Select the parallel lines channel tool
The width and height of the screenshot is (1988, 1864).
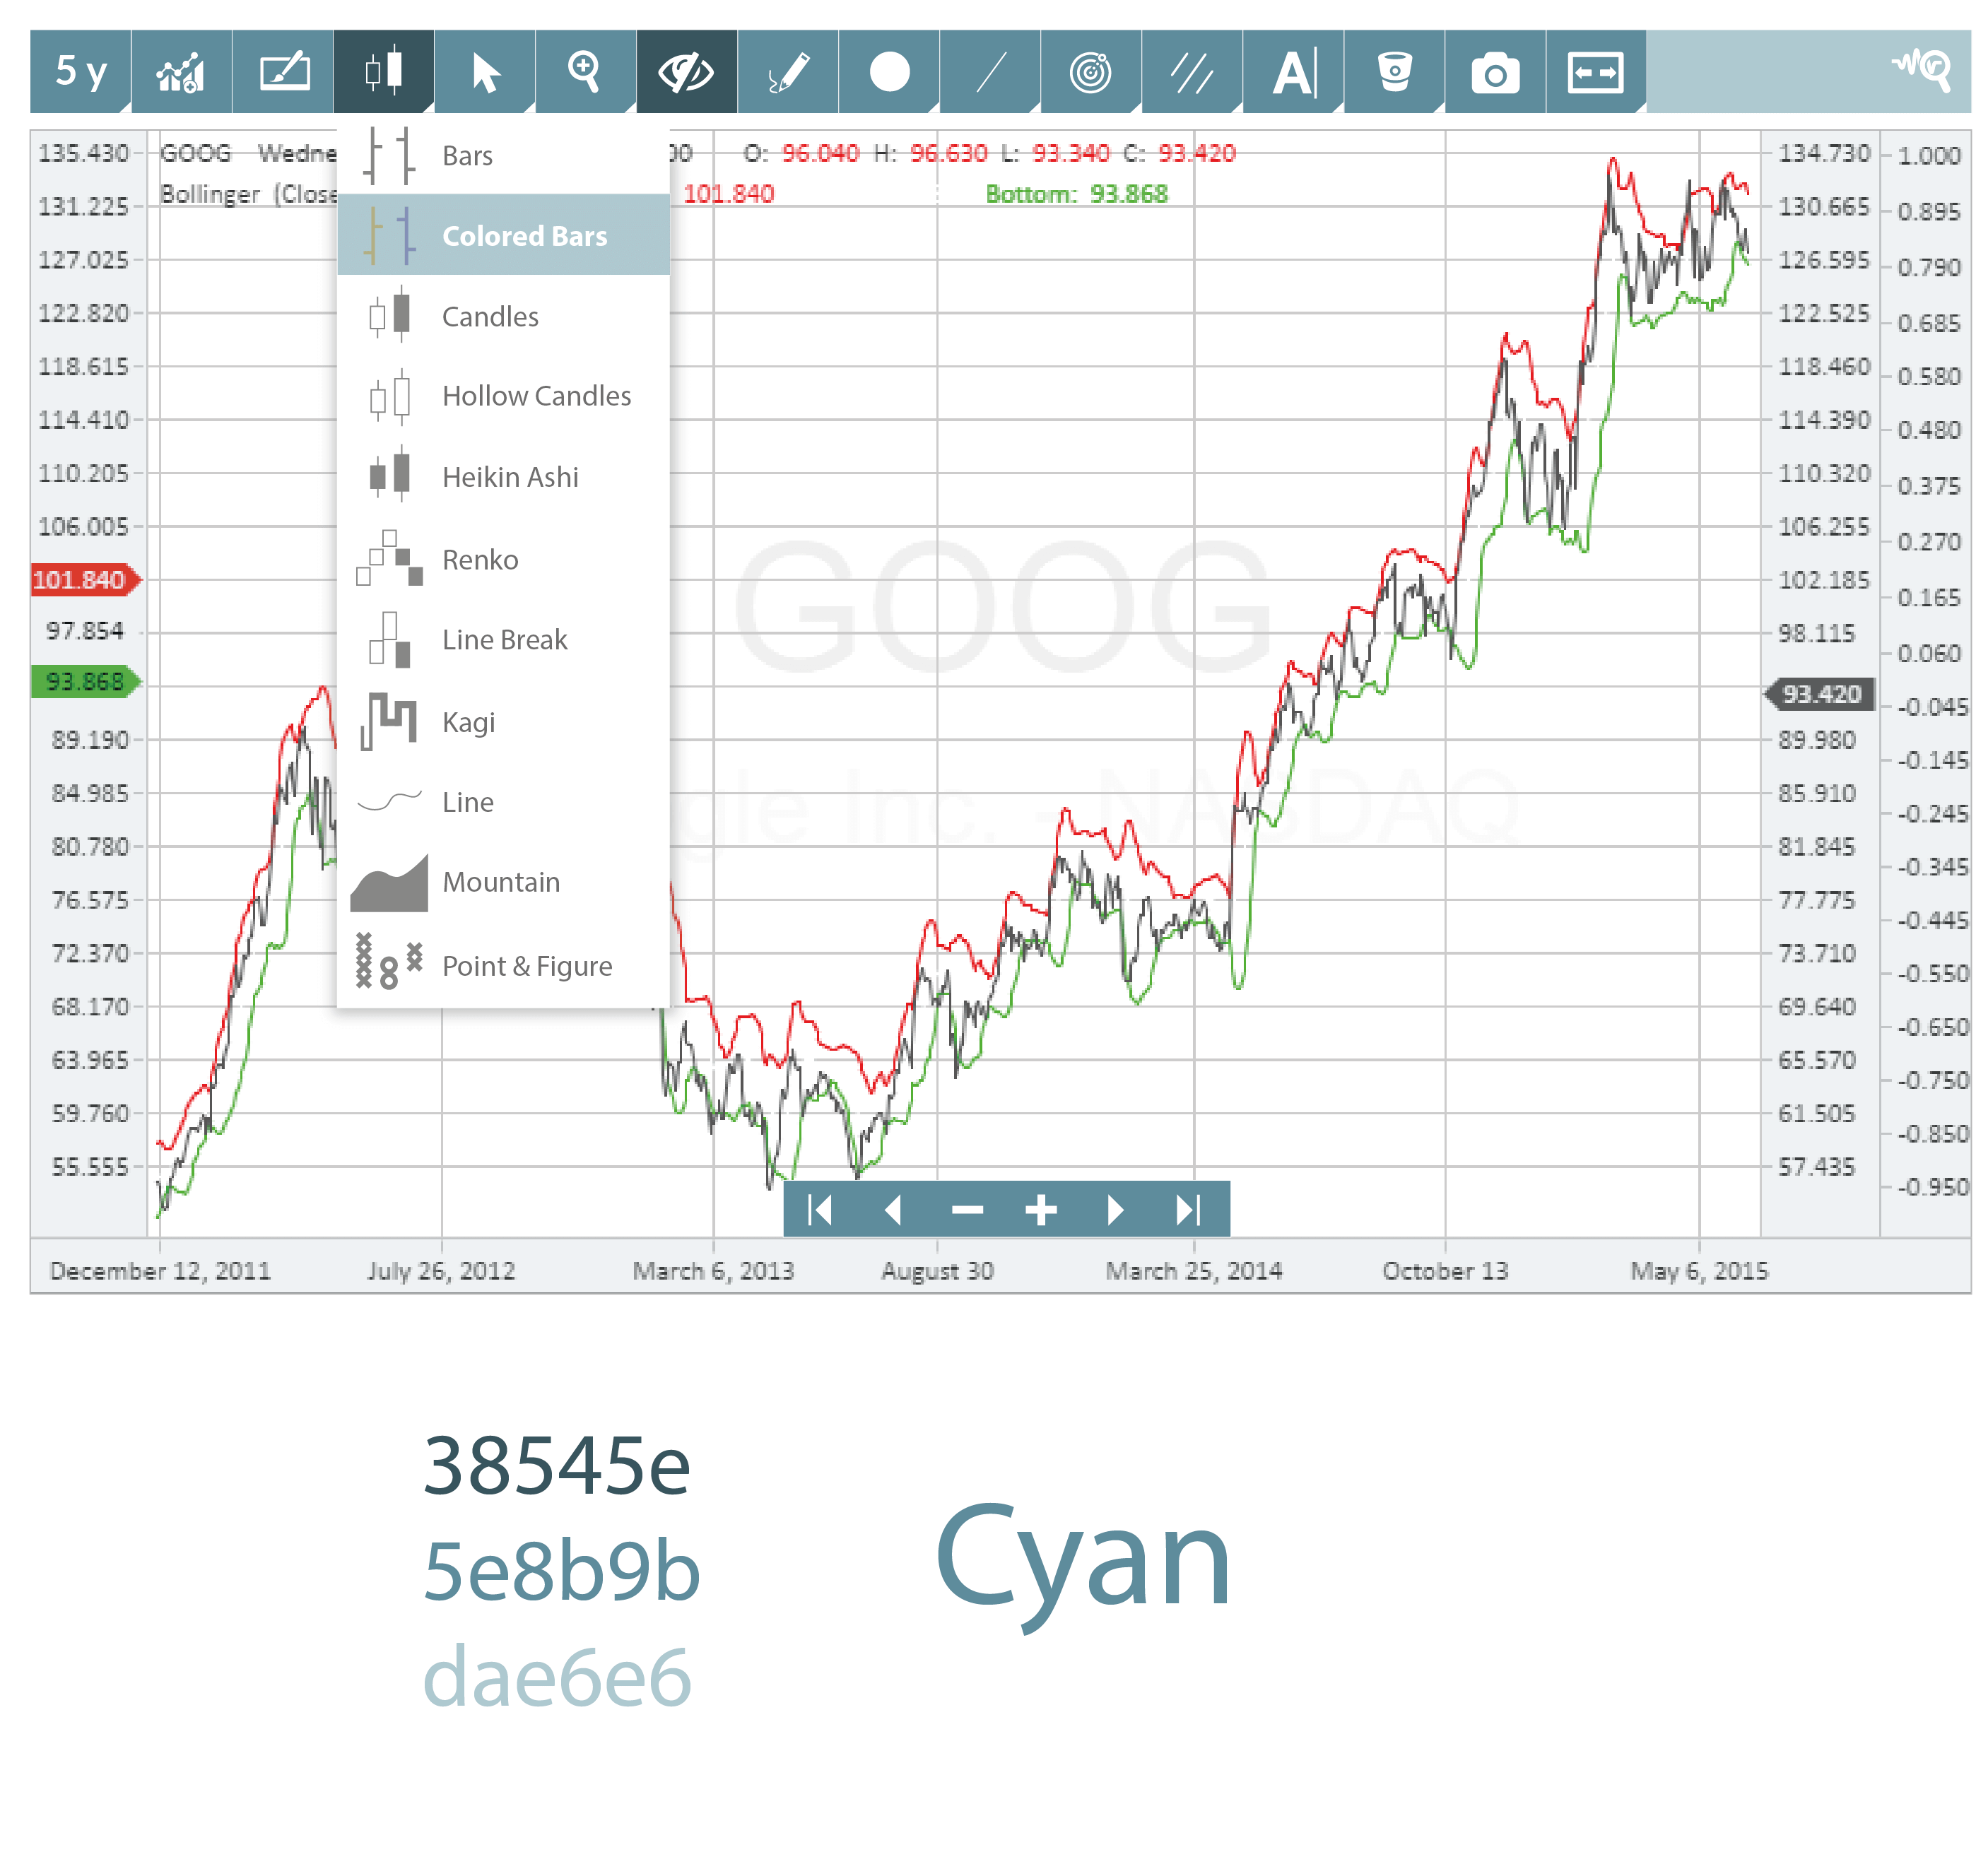[1192, 72]
